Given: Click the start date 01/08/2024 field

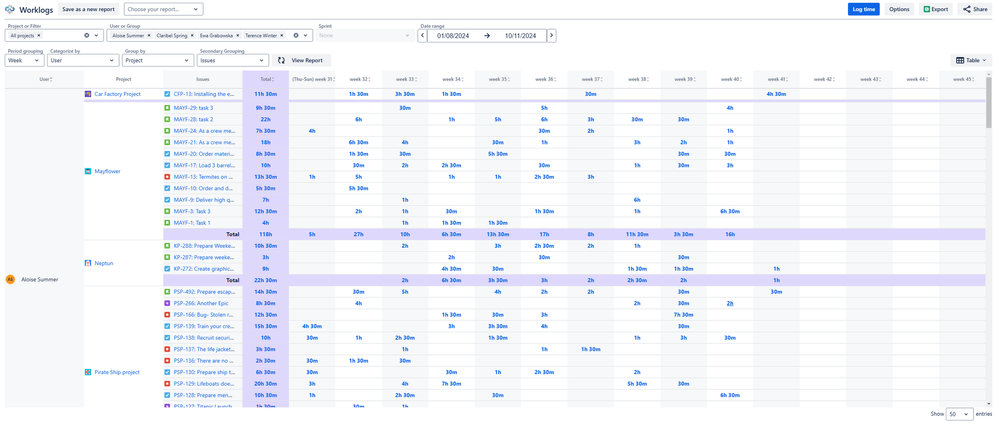Looking at the screenshot, I should tap(452, 36).
